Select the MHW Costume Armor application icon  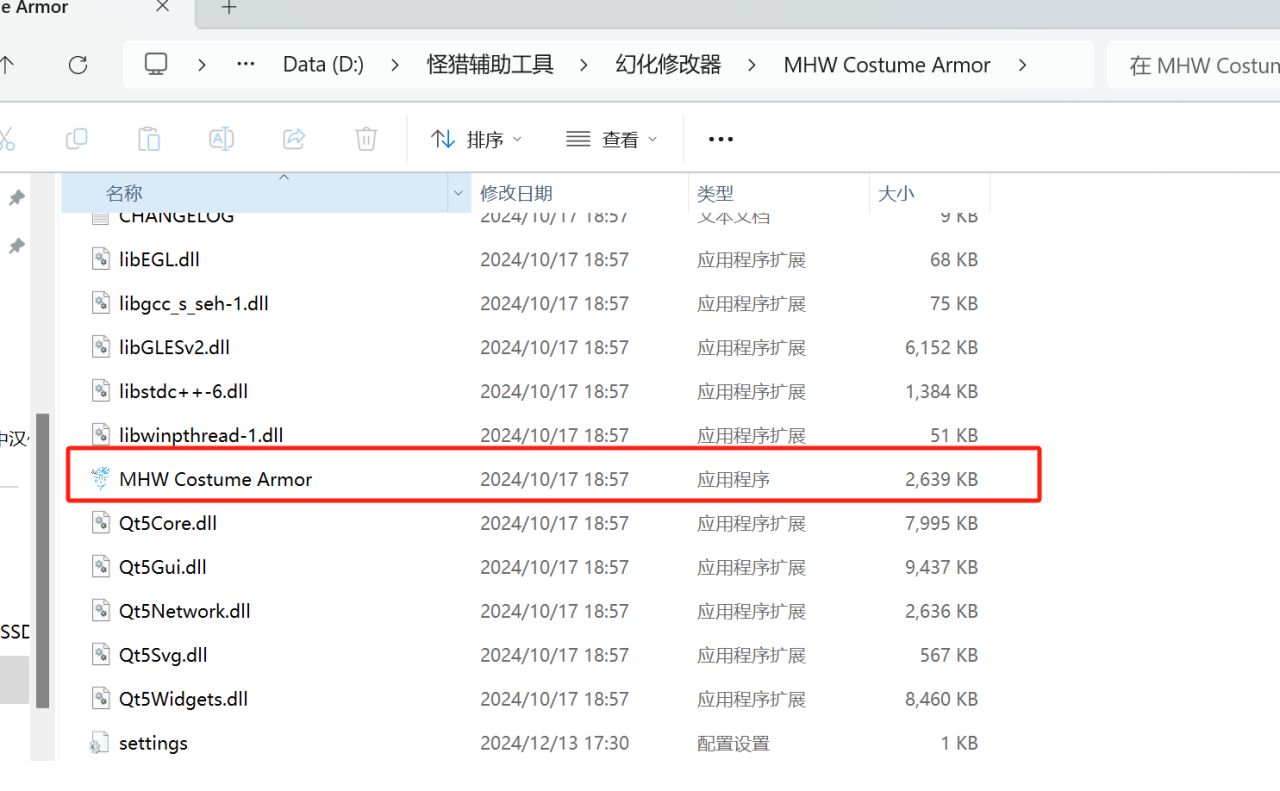click(x=100, y=479)
